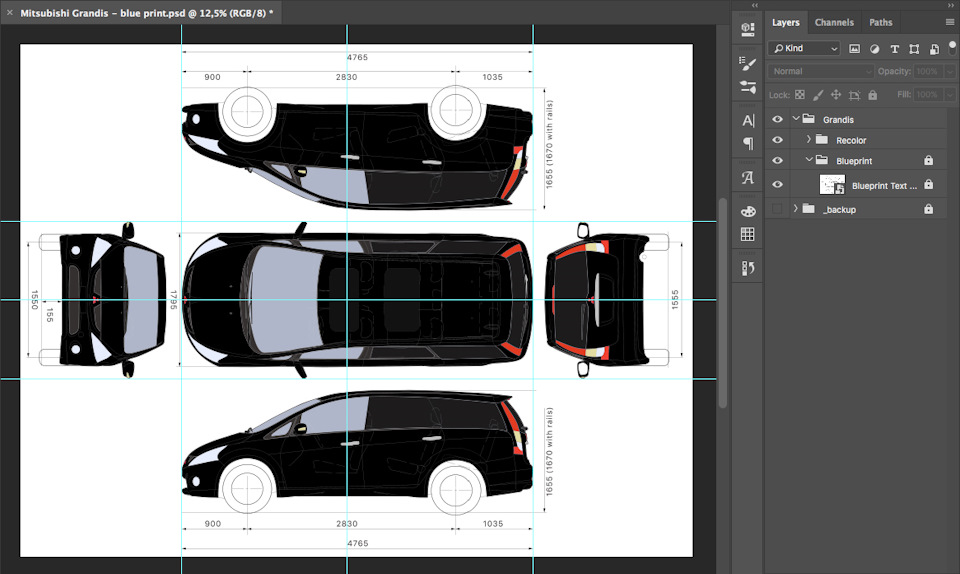
Task: Expand icon dock with left double-arrow
Action: click(755, 5)
